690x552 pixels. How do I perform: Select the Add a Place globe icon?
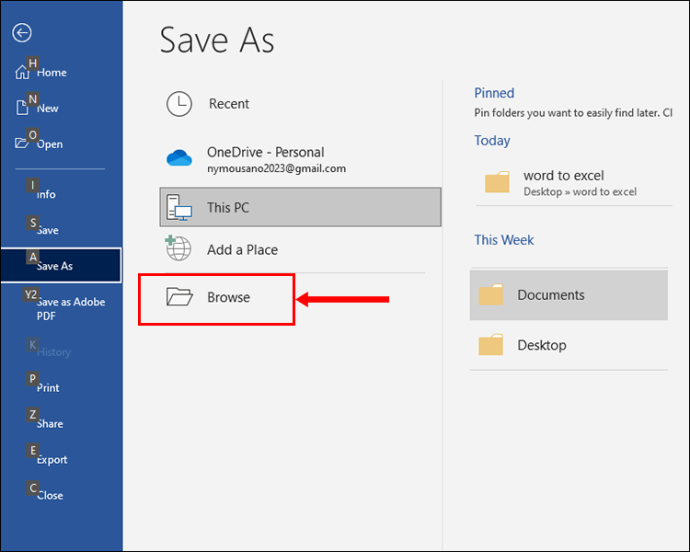point(178,248)
